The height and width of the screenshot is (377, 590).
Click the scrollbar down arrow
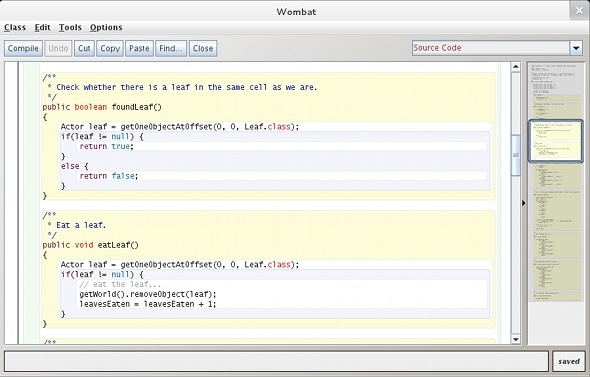tap(515, 339)
